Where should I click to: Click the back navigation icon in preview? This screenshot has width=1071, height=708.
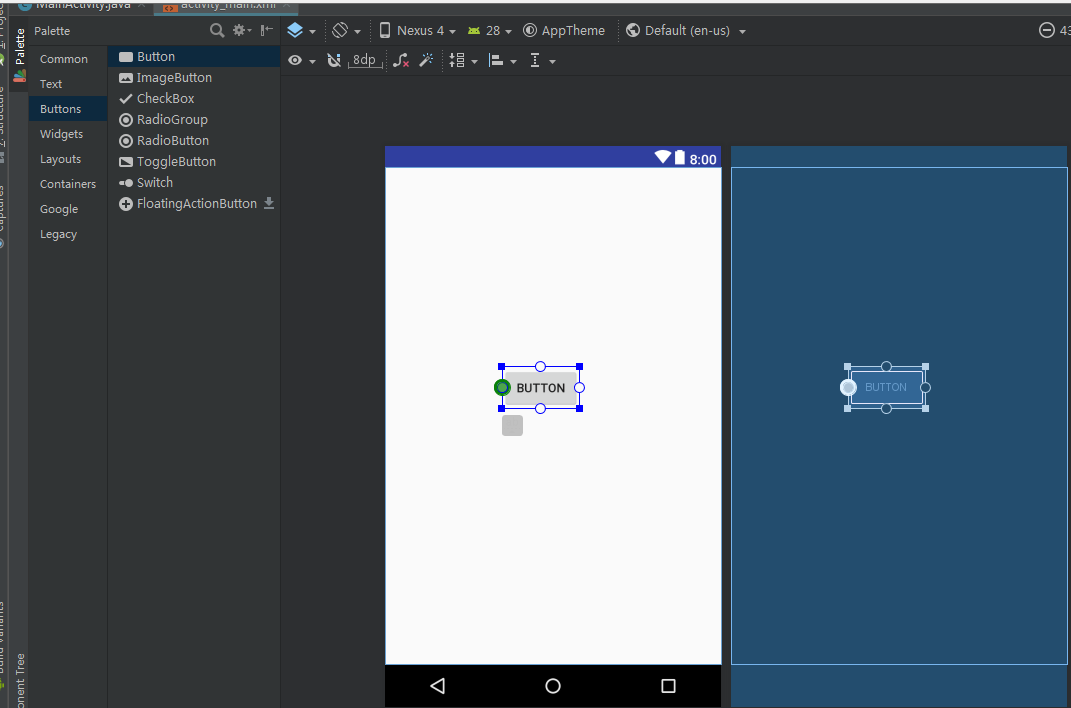point(438,685)
